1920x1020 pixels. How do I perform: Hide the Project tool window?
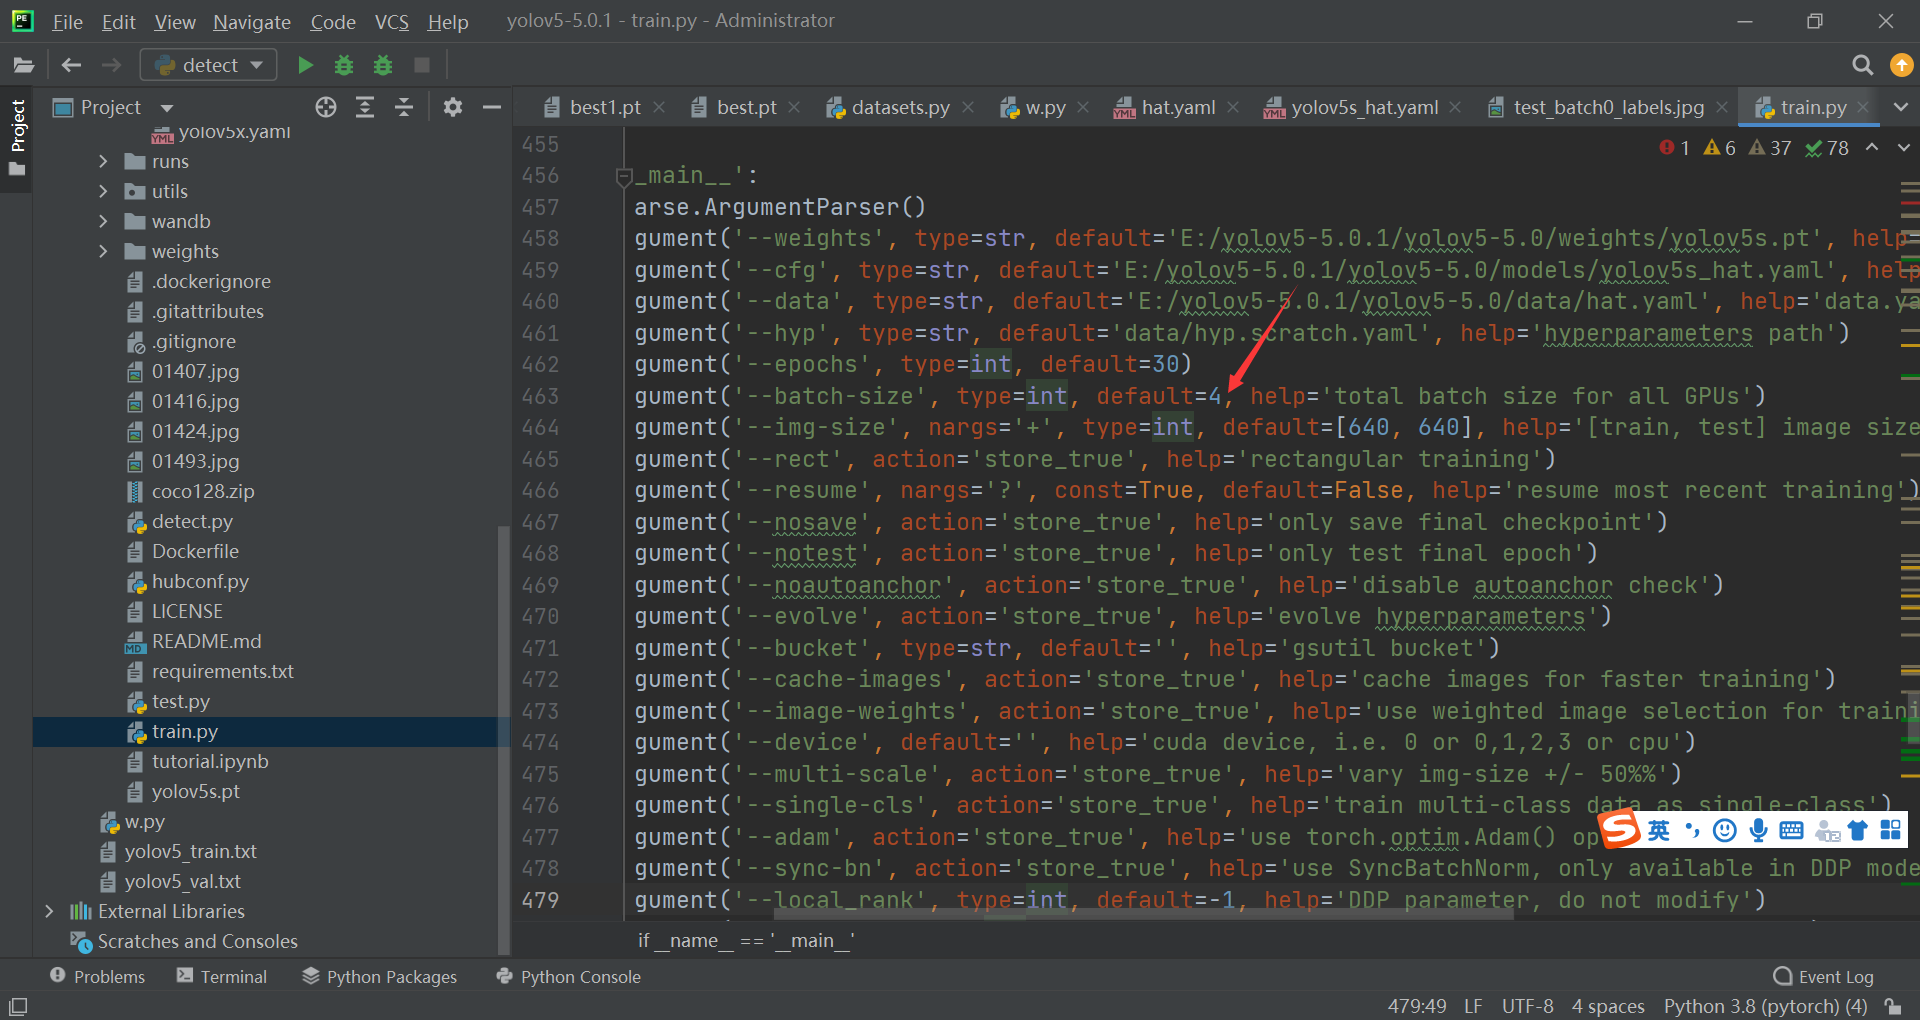491,107
